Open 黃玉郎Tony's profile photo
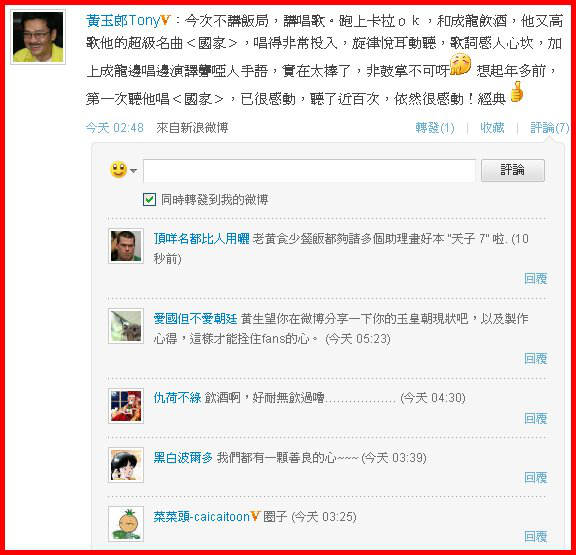 point(38,37)
